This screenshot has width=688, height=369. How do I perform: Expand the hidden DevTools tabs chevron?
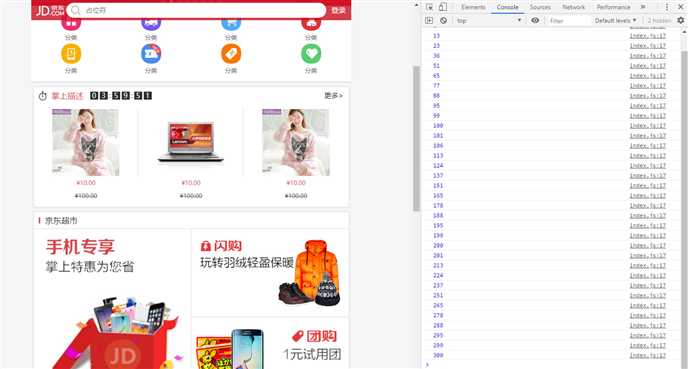pos(643,7)
